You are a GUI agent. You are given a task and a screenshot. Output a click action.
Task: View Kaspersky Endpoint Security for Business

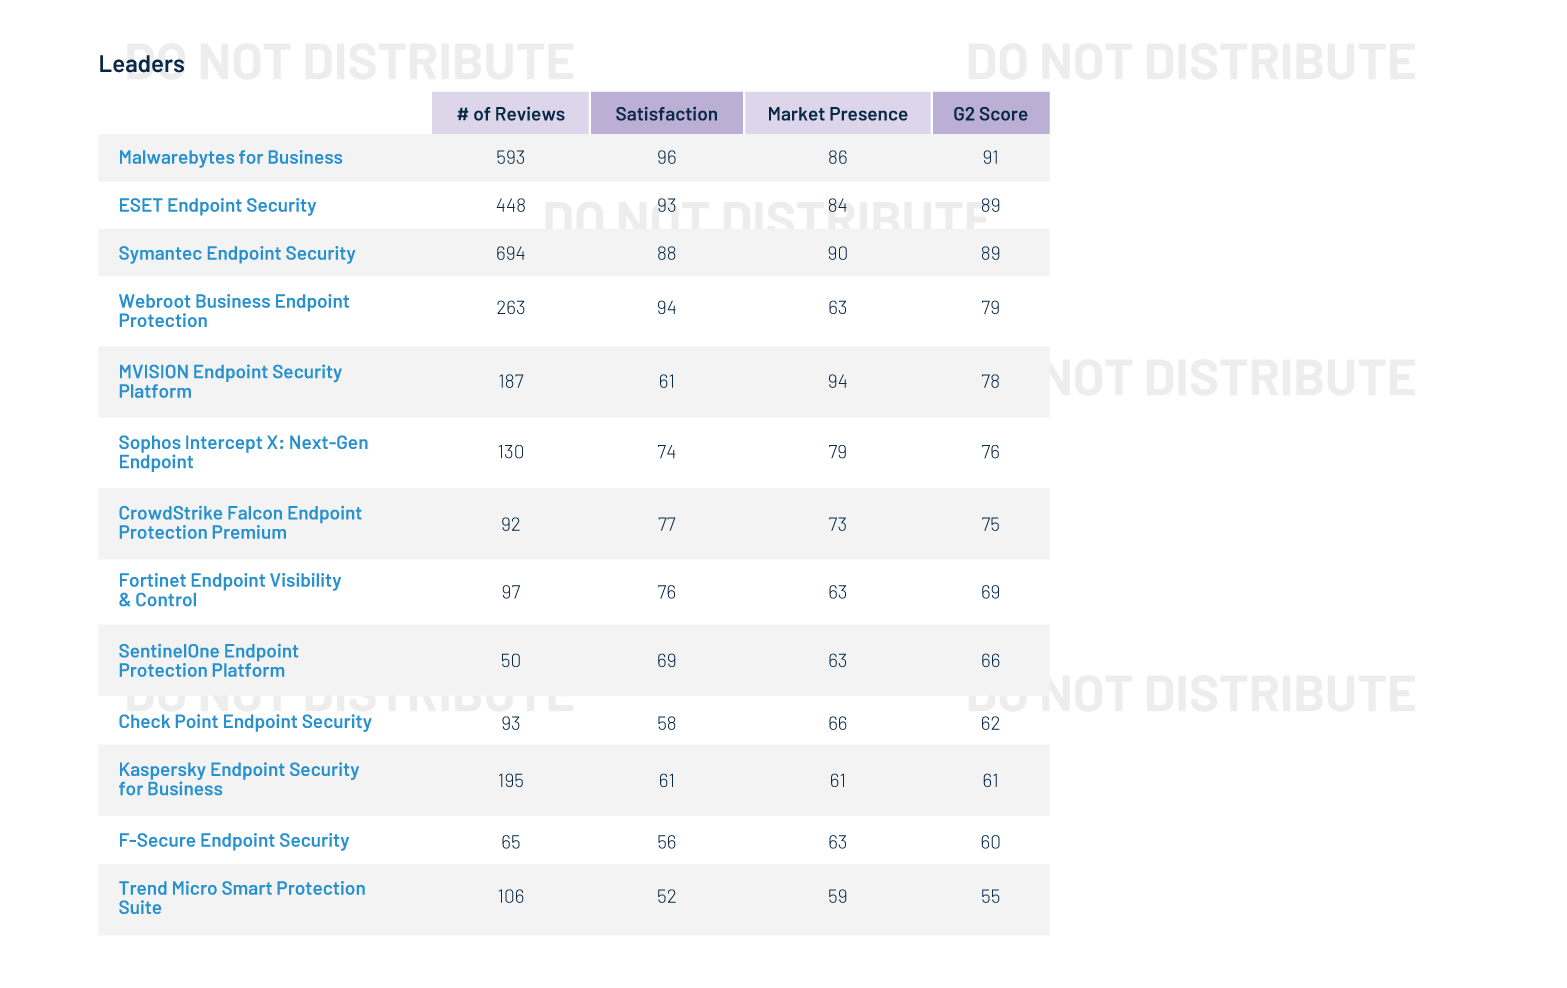click(238, 779)
